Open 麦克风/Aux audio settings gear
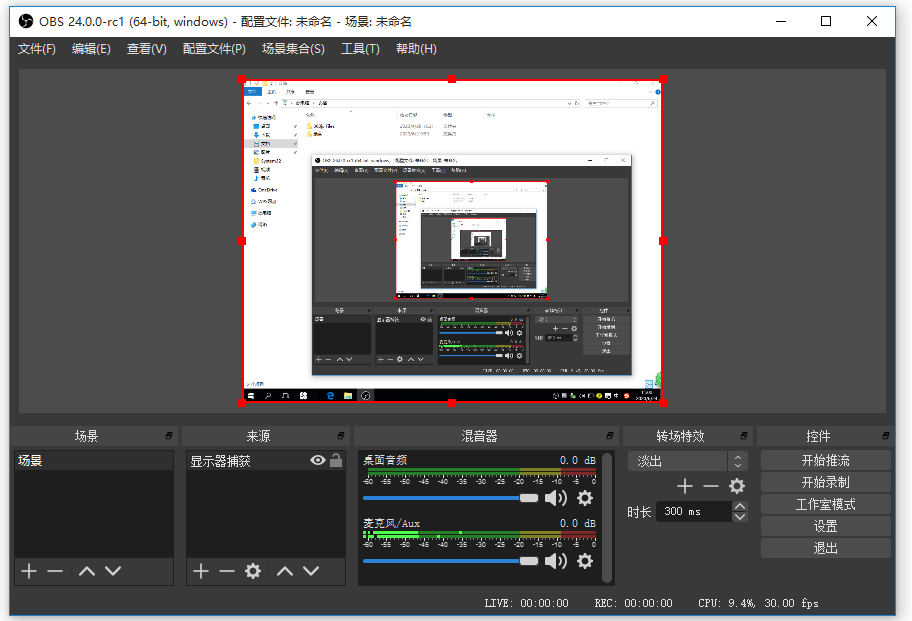Screen dimensions: 912x621 tap(585, 561)
